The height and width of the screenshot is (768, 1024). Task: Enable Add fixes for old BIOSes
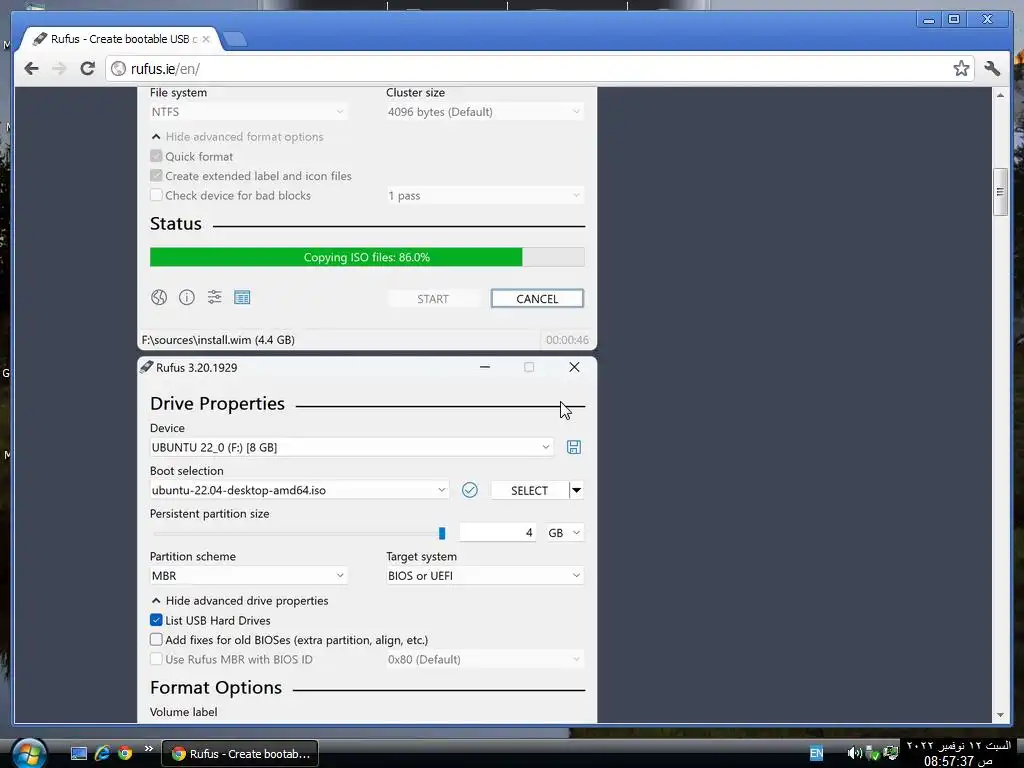pyautogui.click(x=156, y=640)
